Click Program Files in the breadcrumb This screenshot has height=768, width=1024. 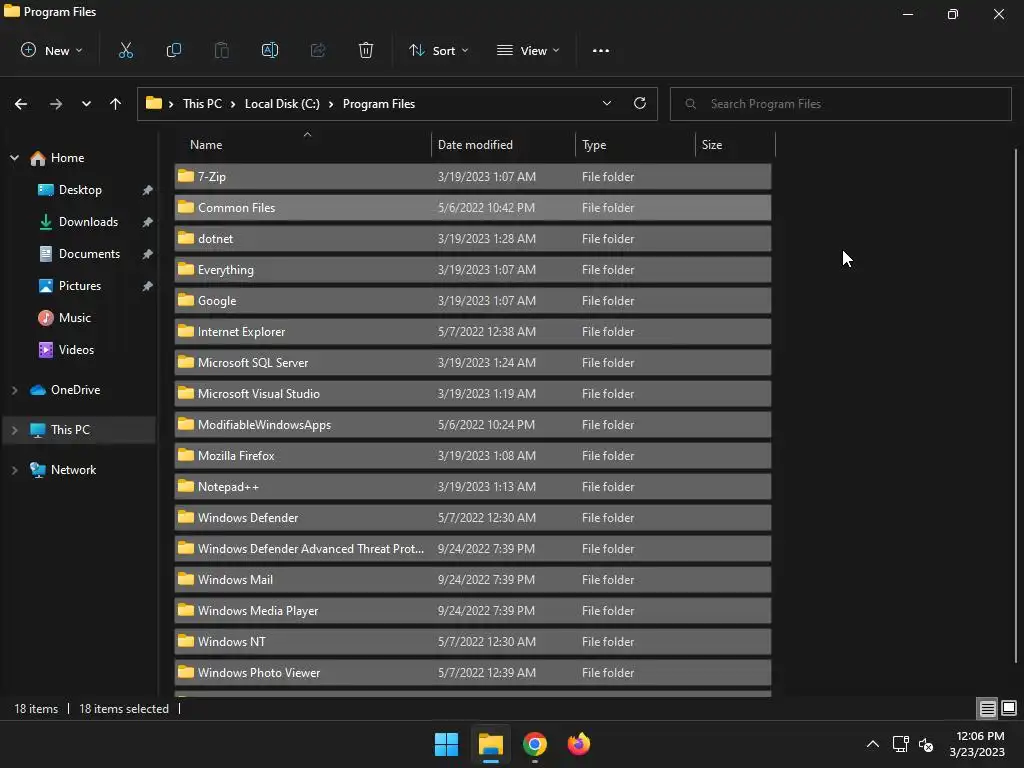(379, 104)
